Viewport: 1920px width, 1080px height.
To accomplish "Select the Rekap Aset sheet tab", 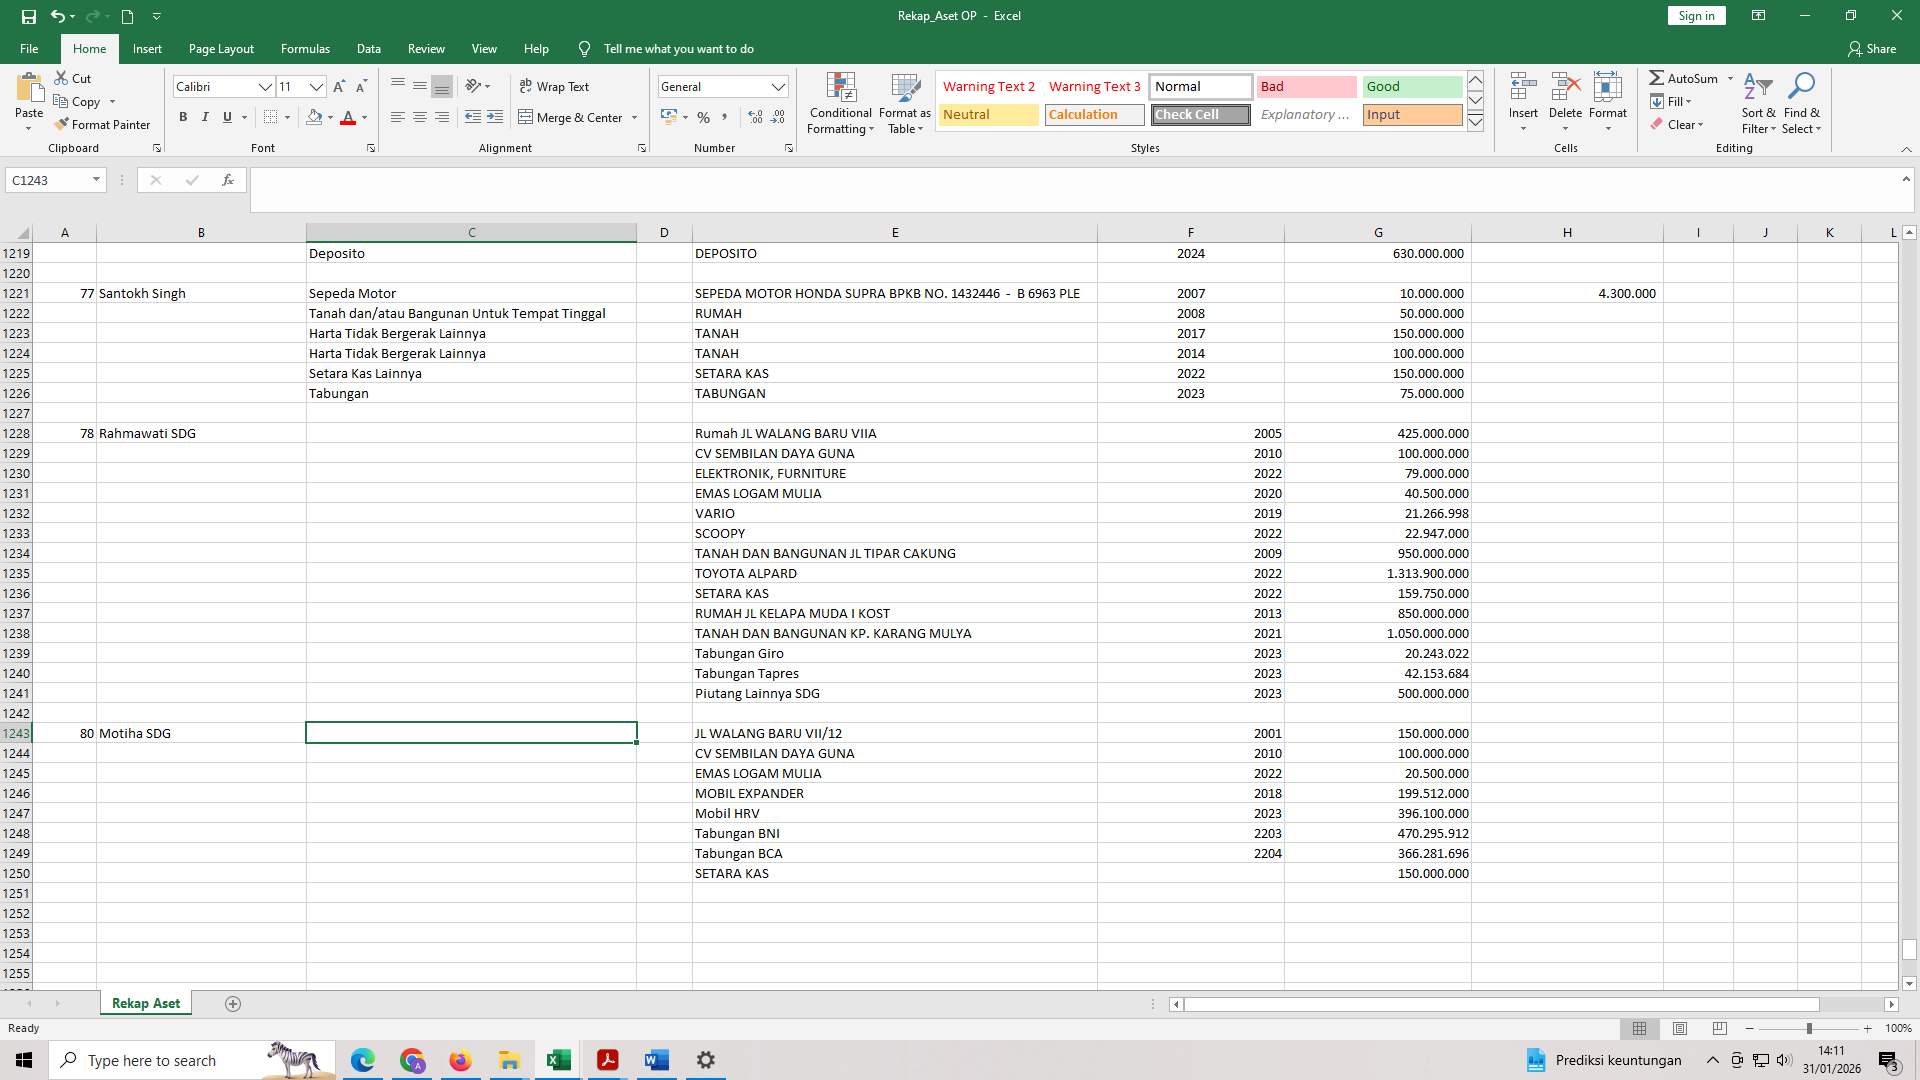I will pos(145,1002).
